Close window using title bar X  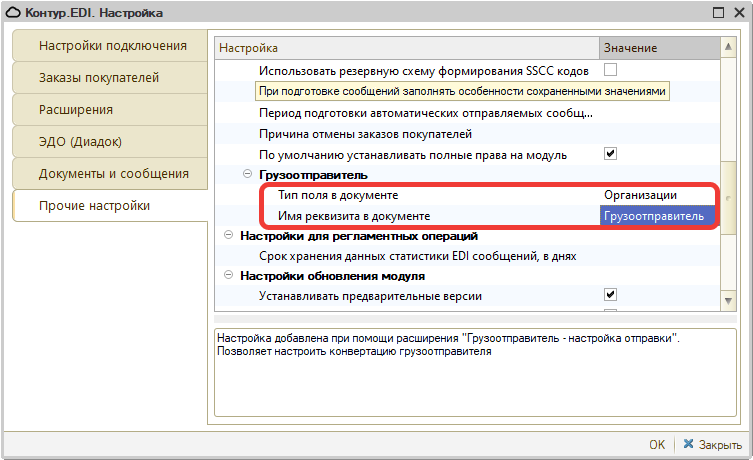[738, 13]
